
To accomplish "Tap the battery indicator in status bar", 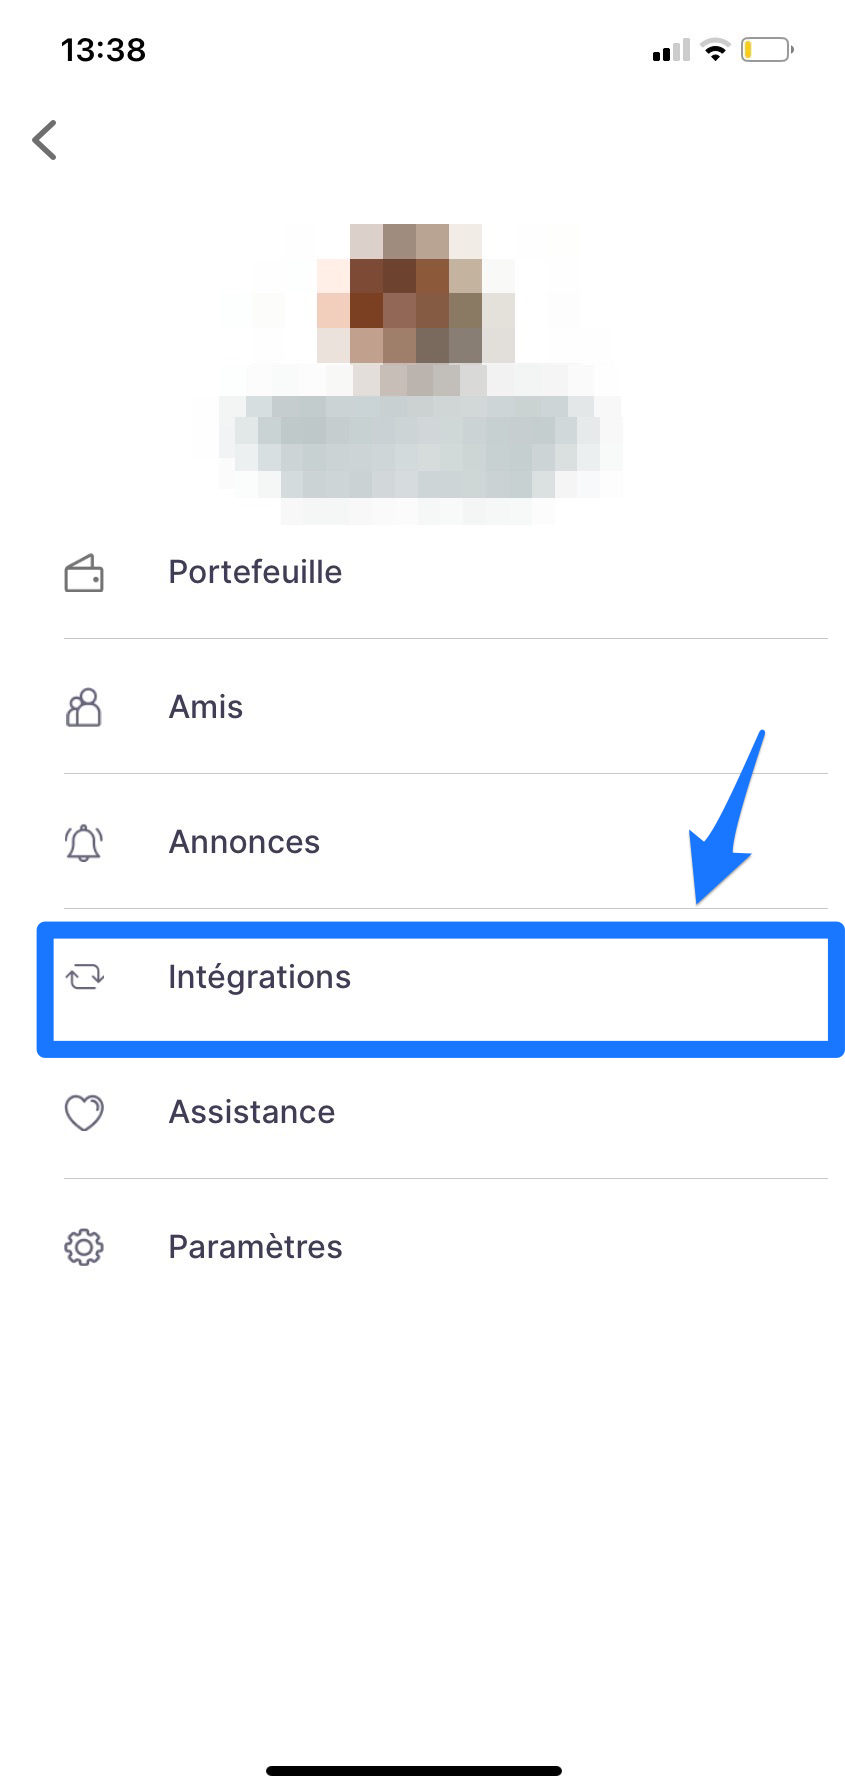I will tap(767, 49).
